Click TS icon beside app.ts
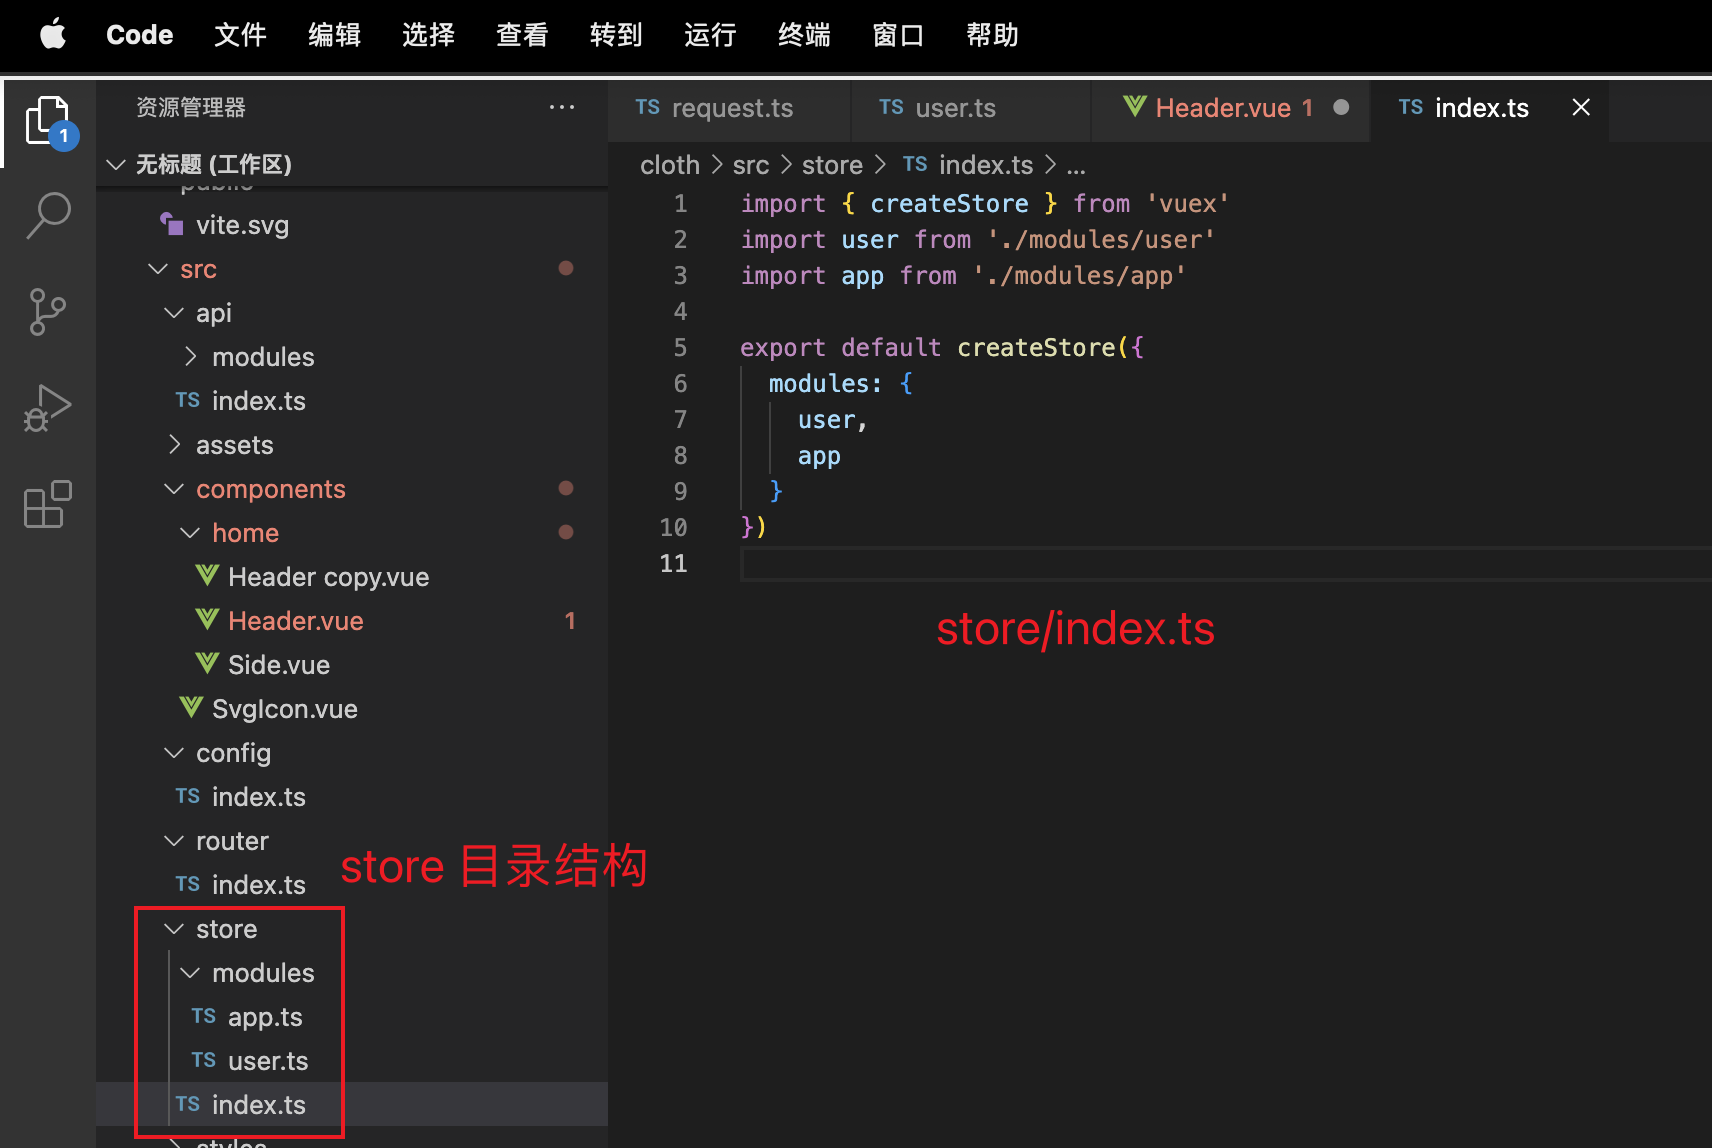Screen dimensions: 1712x1148 [204, 1016]
